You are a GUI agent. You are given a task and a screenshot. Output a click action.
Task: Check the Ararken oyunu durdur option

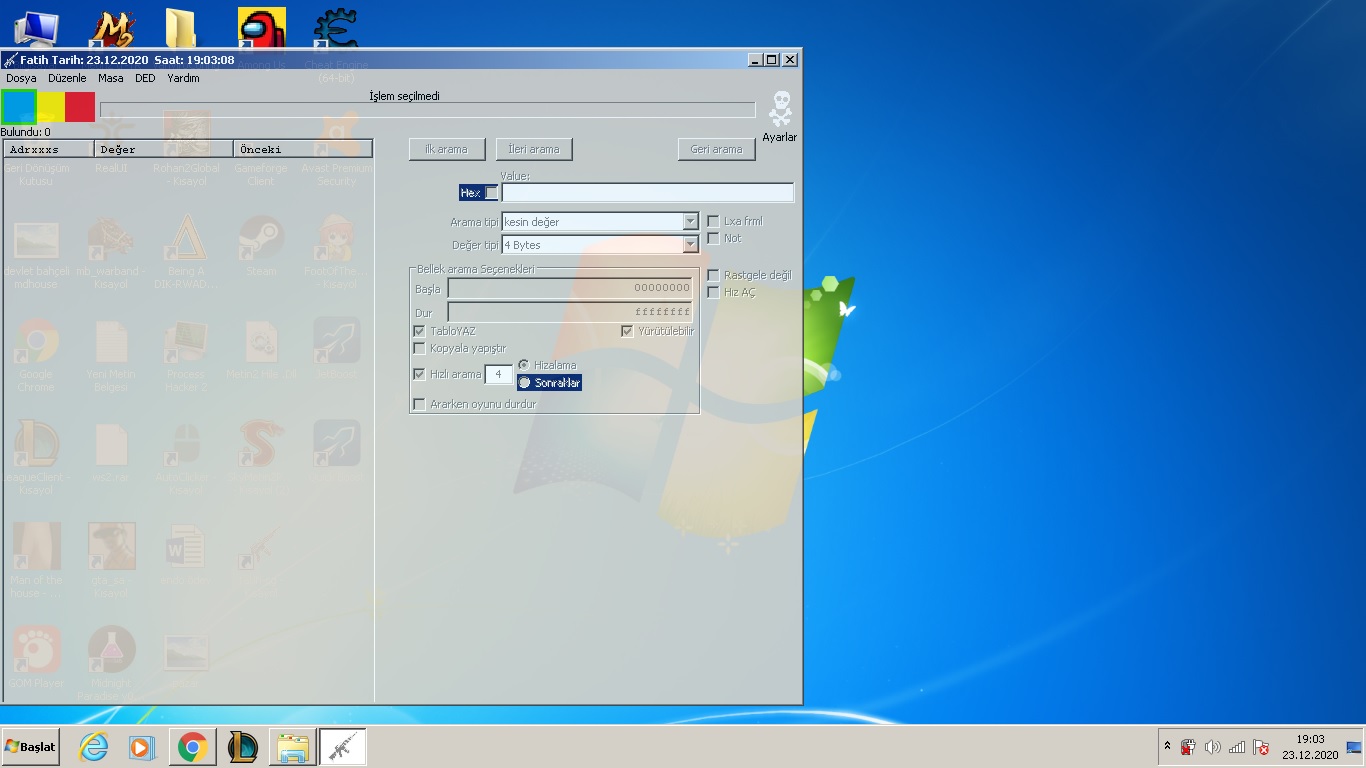tap(420, 405)
